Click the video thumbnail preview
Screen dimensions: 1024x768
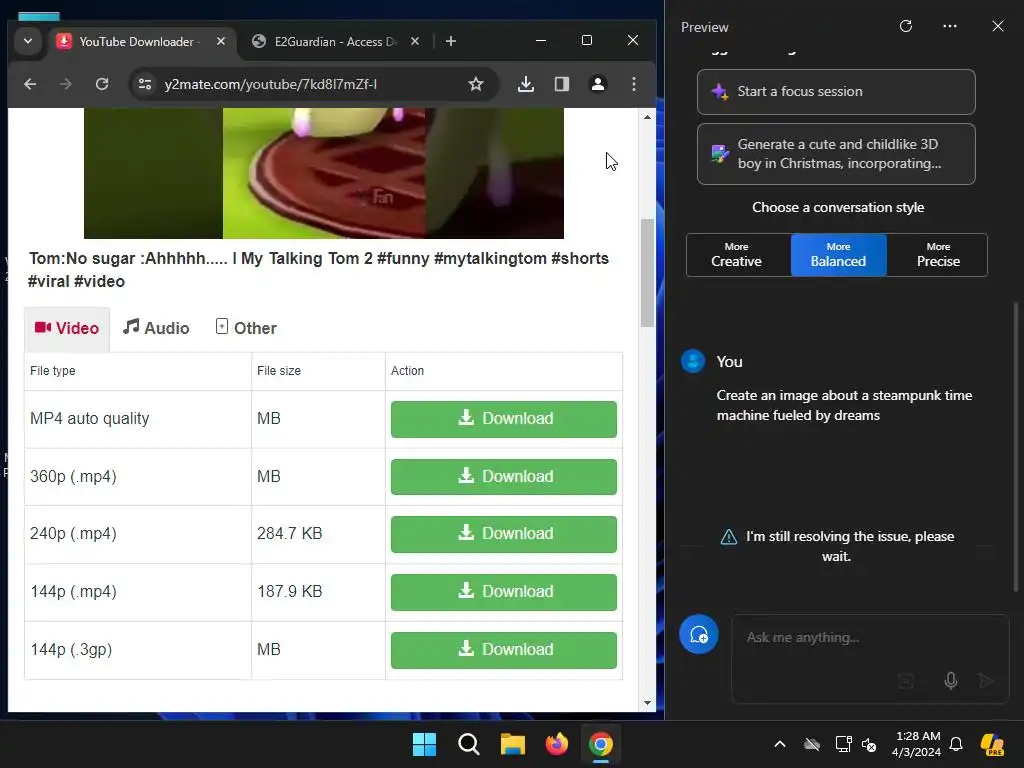pos(324,173)
